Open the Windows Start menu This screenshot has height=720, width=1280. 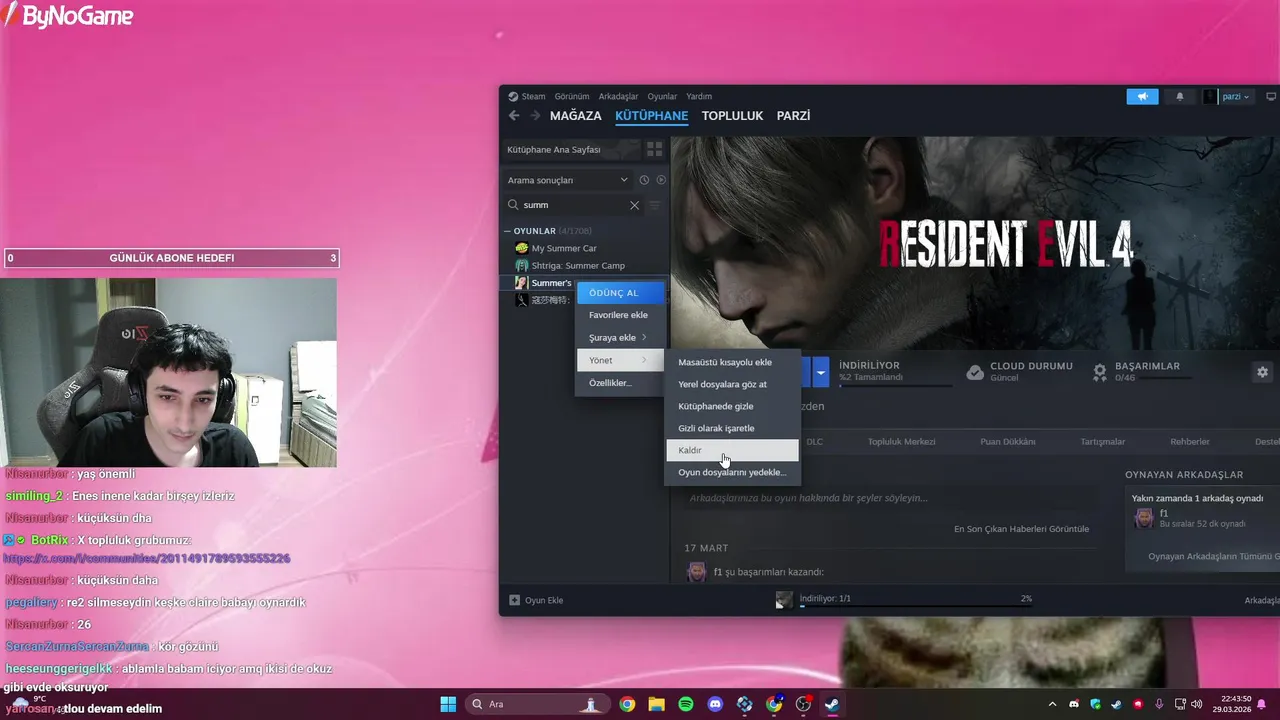point(448,704)
